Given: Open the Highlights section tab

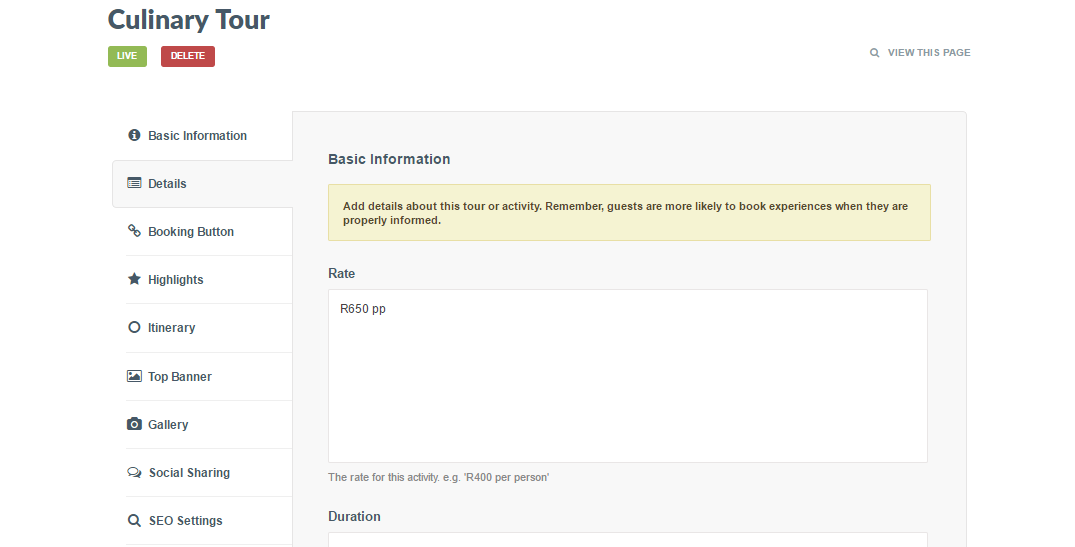Looking at the screenshot, I should 176,280.
